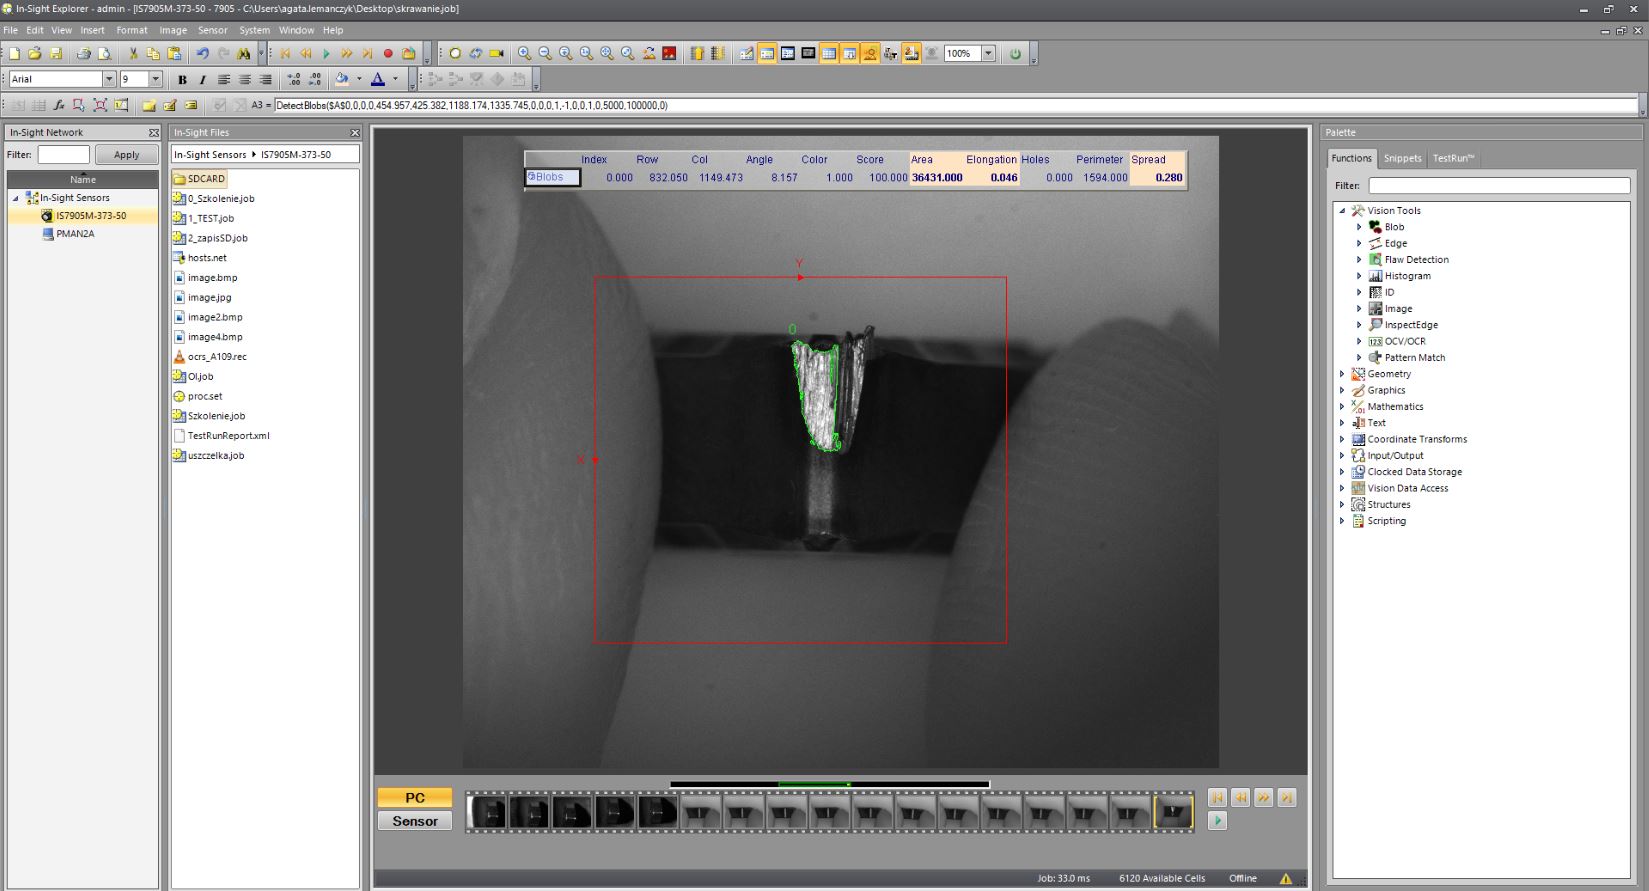Undo the last action
This screenshot has width=1649, height=891.
point(202,54)
